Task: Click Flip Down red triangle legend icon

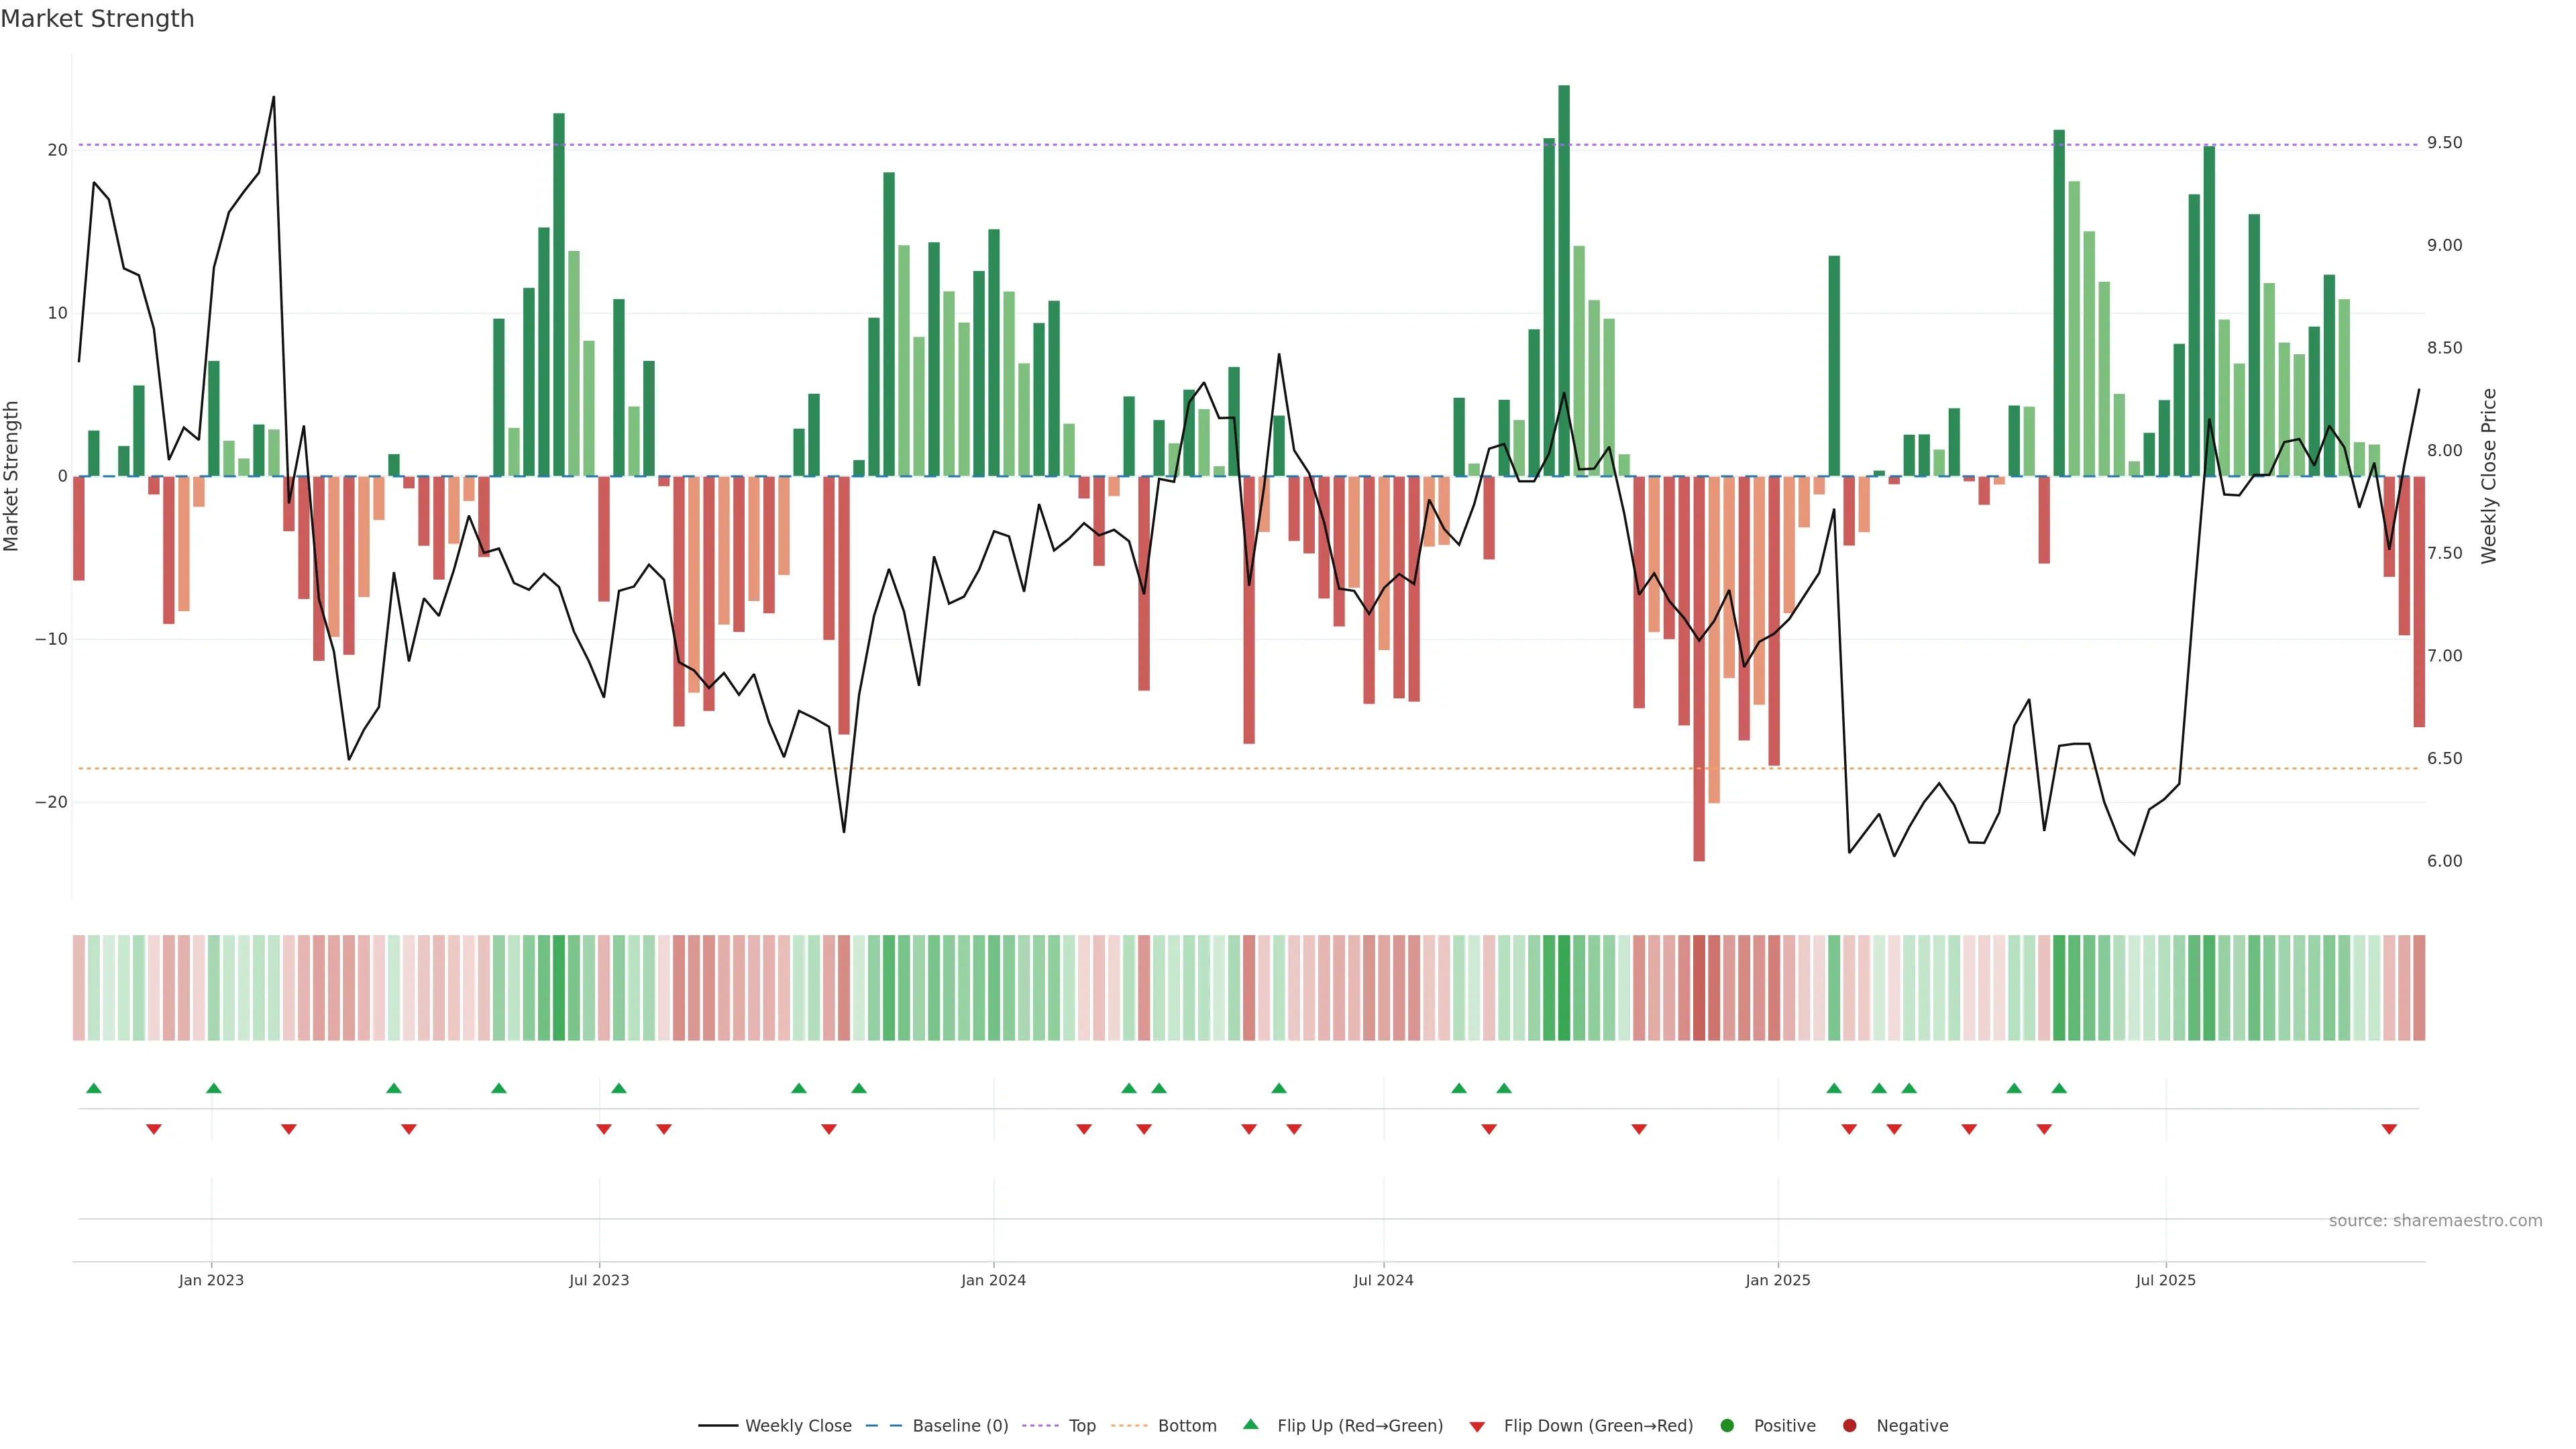Action: point(1477,1427)
